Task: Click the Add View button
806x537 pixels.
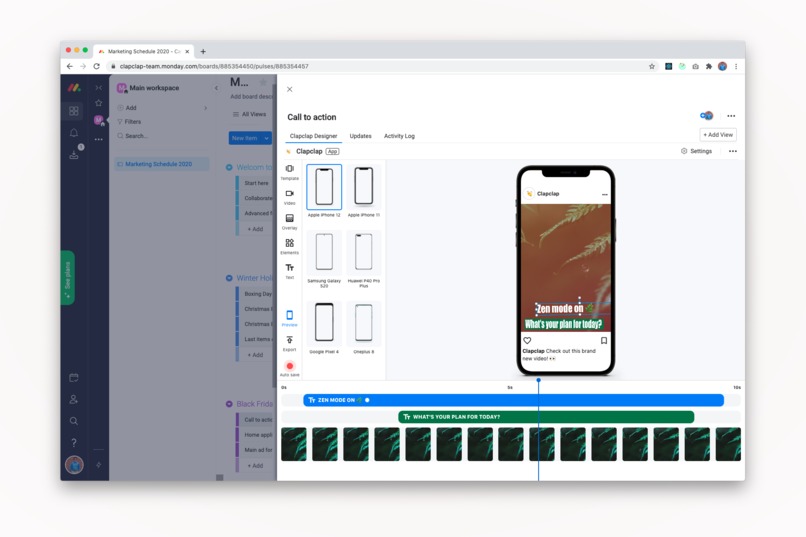Action: click(x=718, y=135)
